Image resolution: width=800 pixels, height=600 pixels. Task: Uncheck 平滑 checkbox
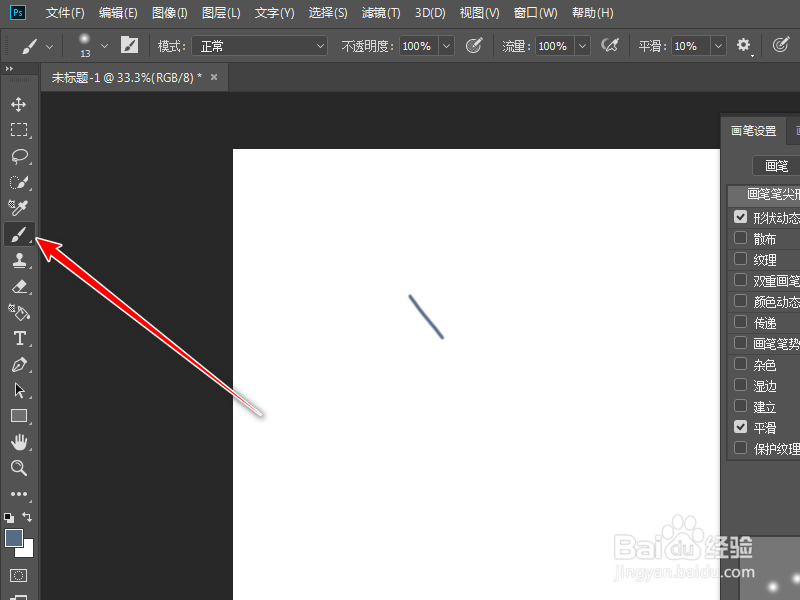pos(740,427)
